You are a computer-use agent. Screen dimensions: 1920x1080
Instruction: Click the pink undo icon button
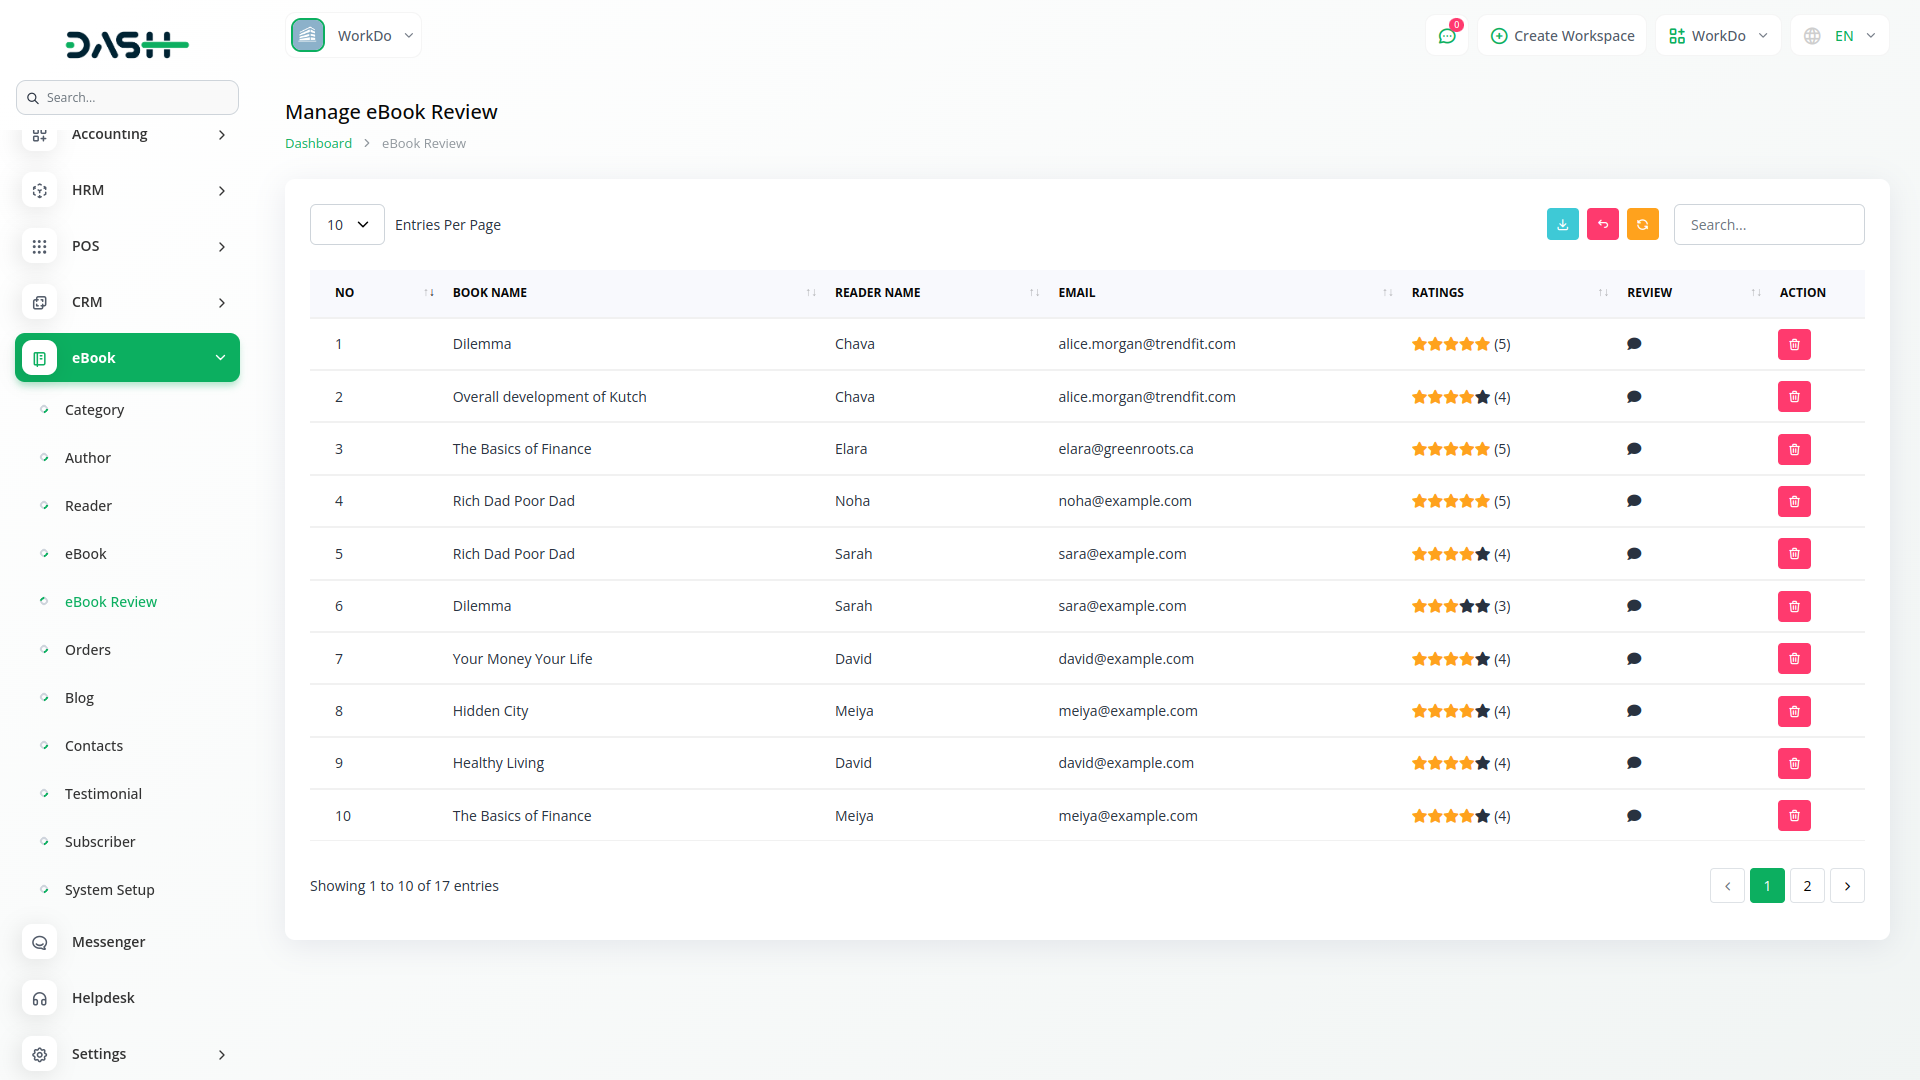[1602, 224]
